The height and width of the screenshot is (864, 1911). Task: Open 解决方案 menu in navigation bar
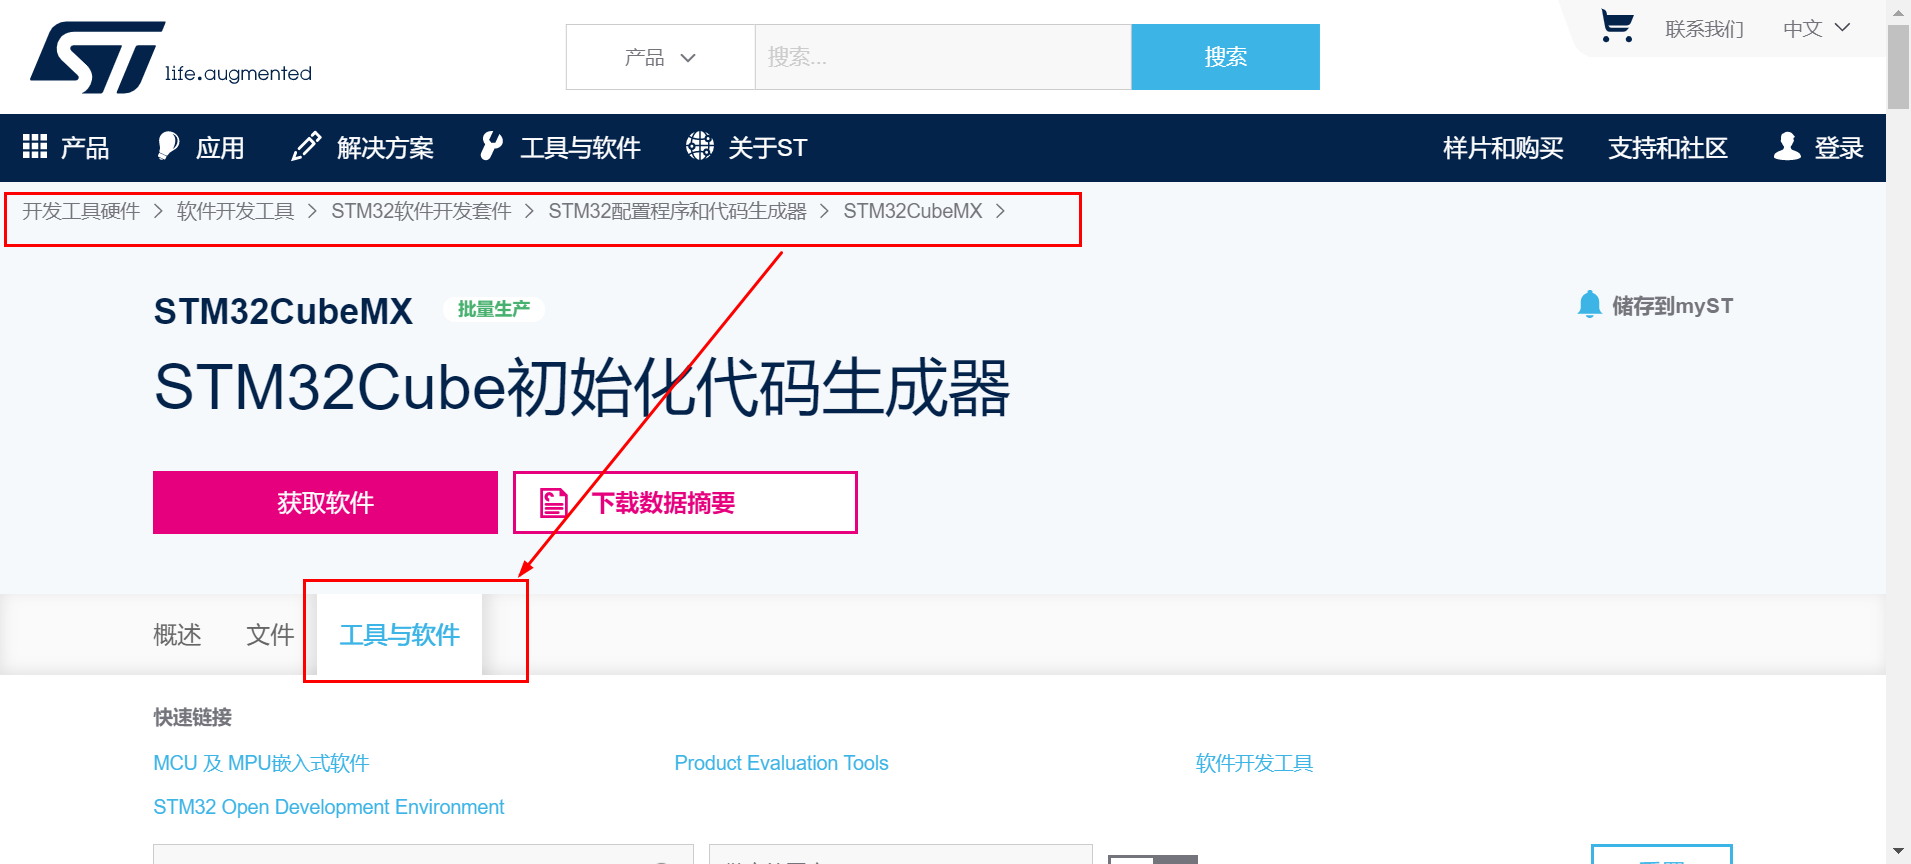click(x=385, y=148)
